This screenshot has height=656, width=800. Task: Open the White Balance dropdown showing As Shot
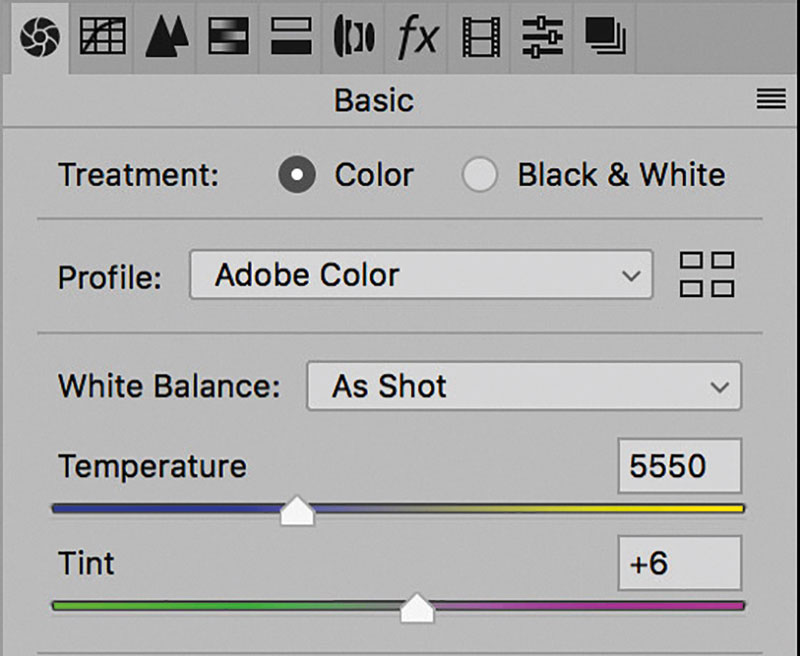click(x=524, y=386)
